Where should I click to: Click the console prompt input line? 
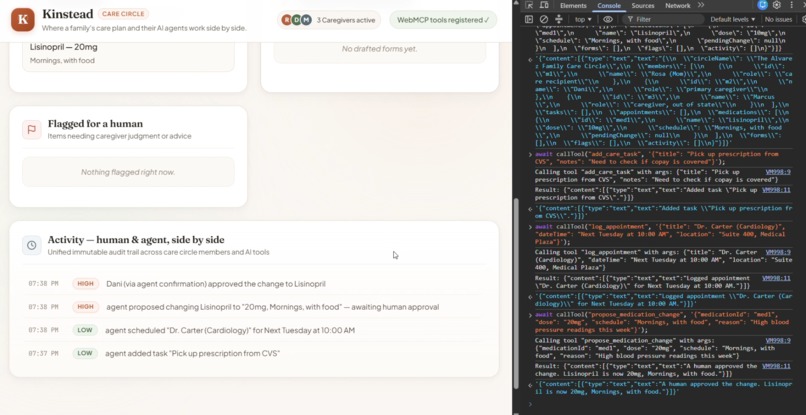point(663,404)
